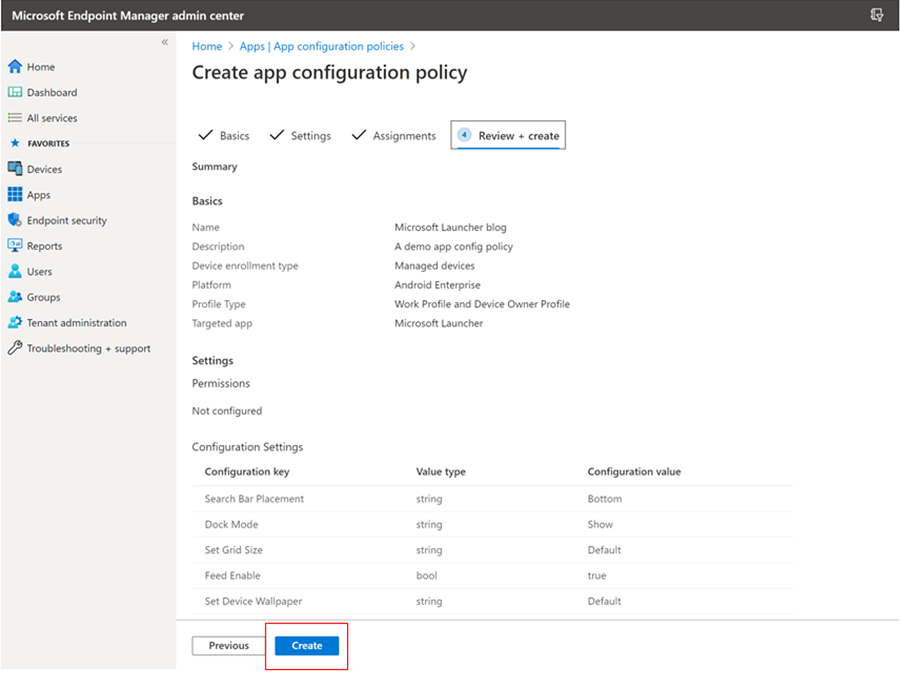
Task: Click the Show value for Dock Mode
Action: 600,524
